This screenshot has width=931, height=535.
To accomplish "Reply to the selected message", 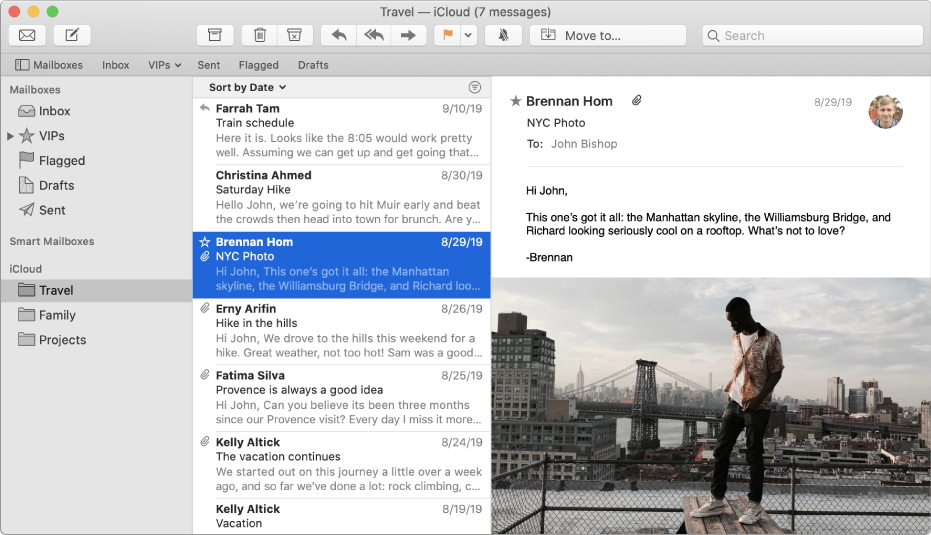I will coord(338,35).
